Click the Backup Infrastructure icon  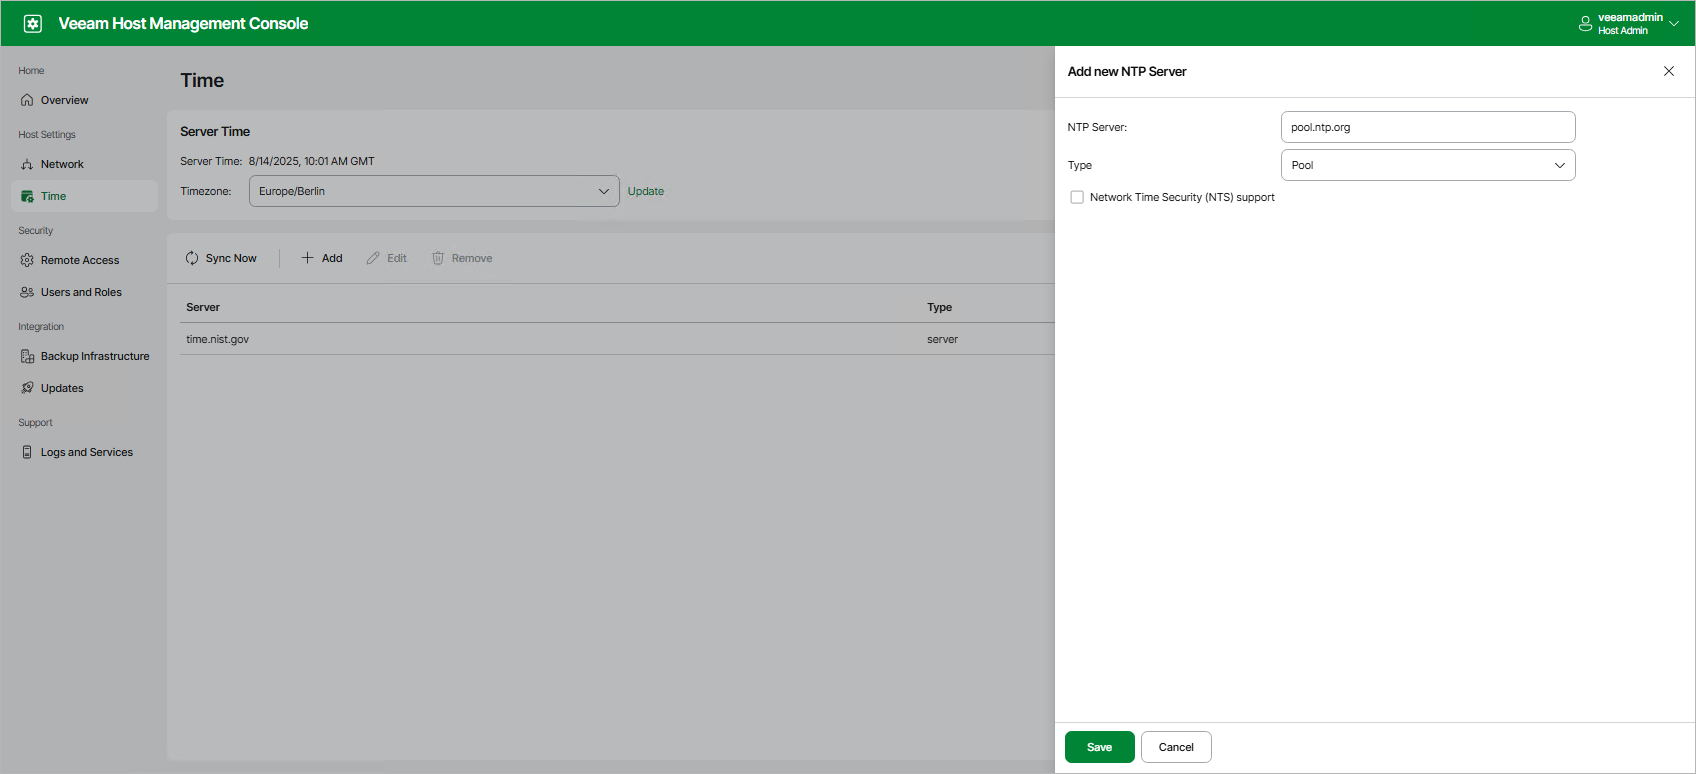[27, 356]
